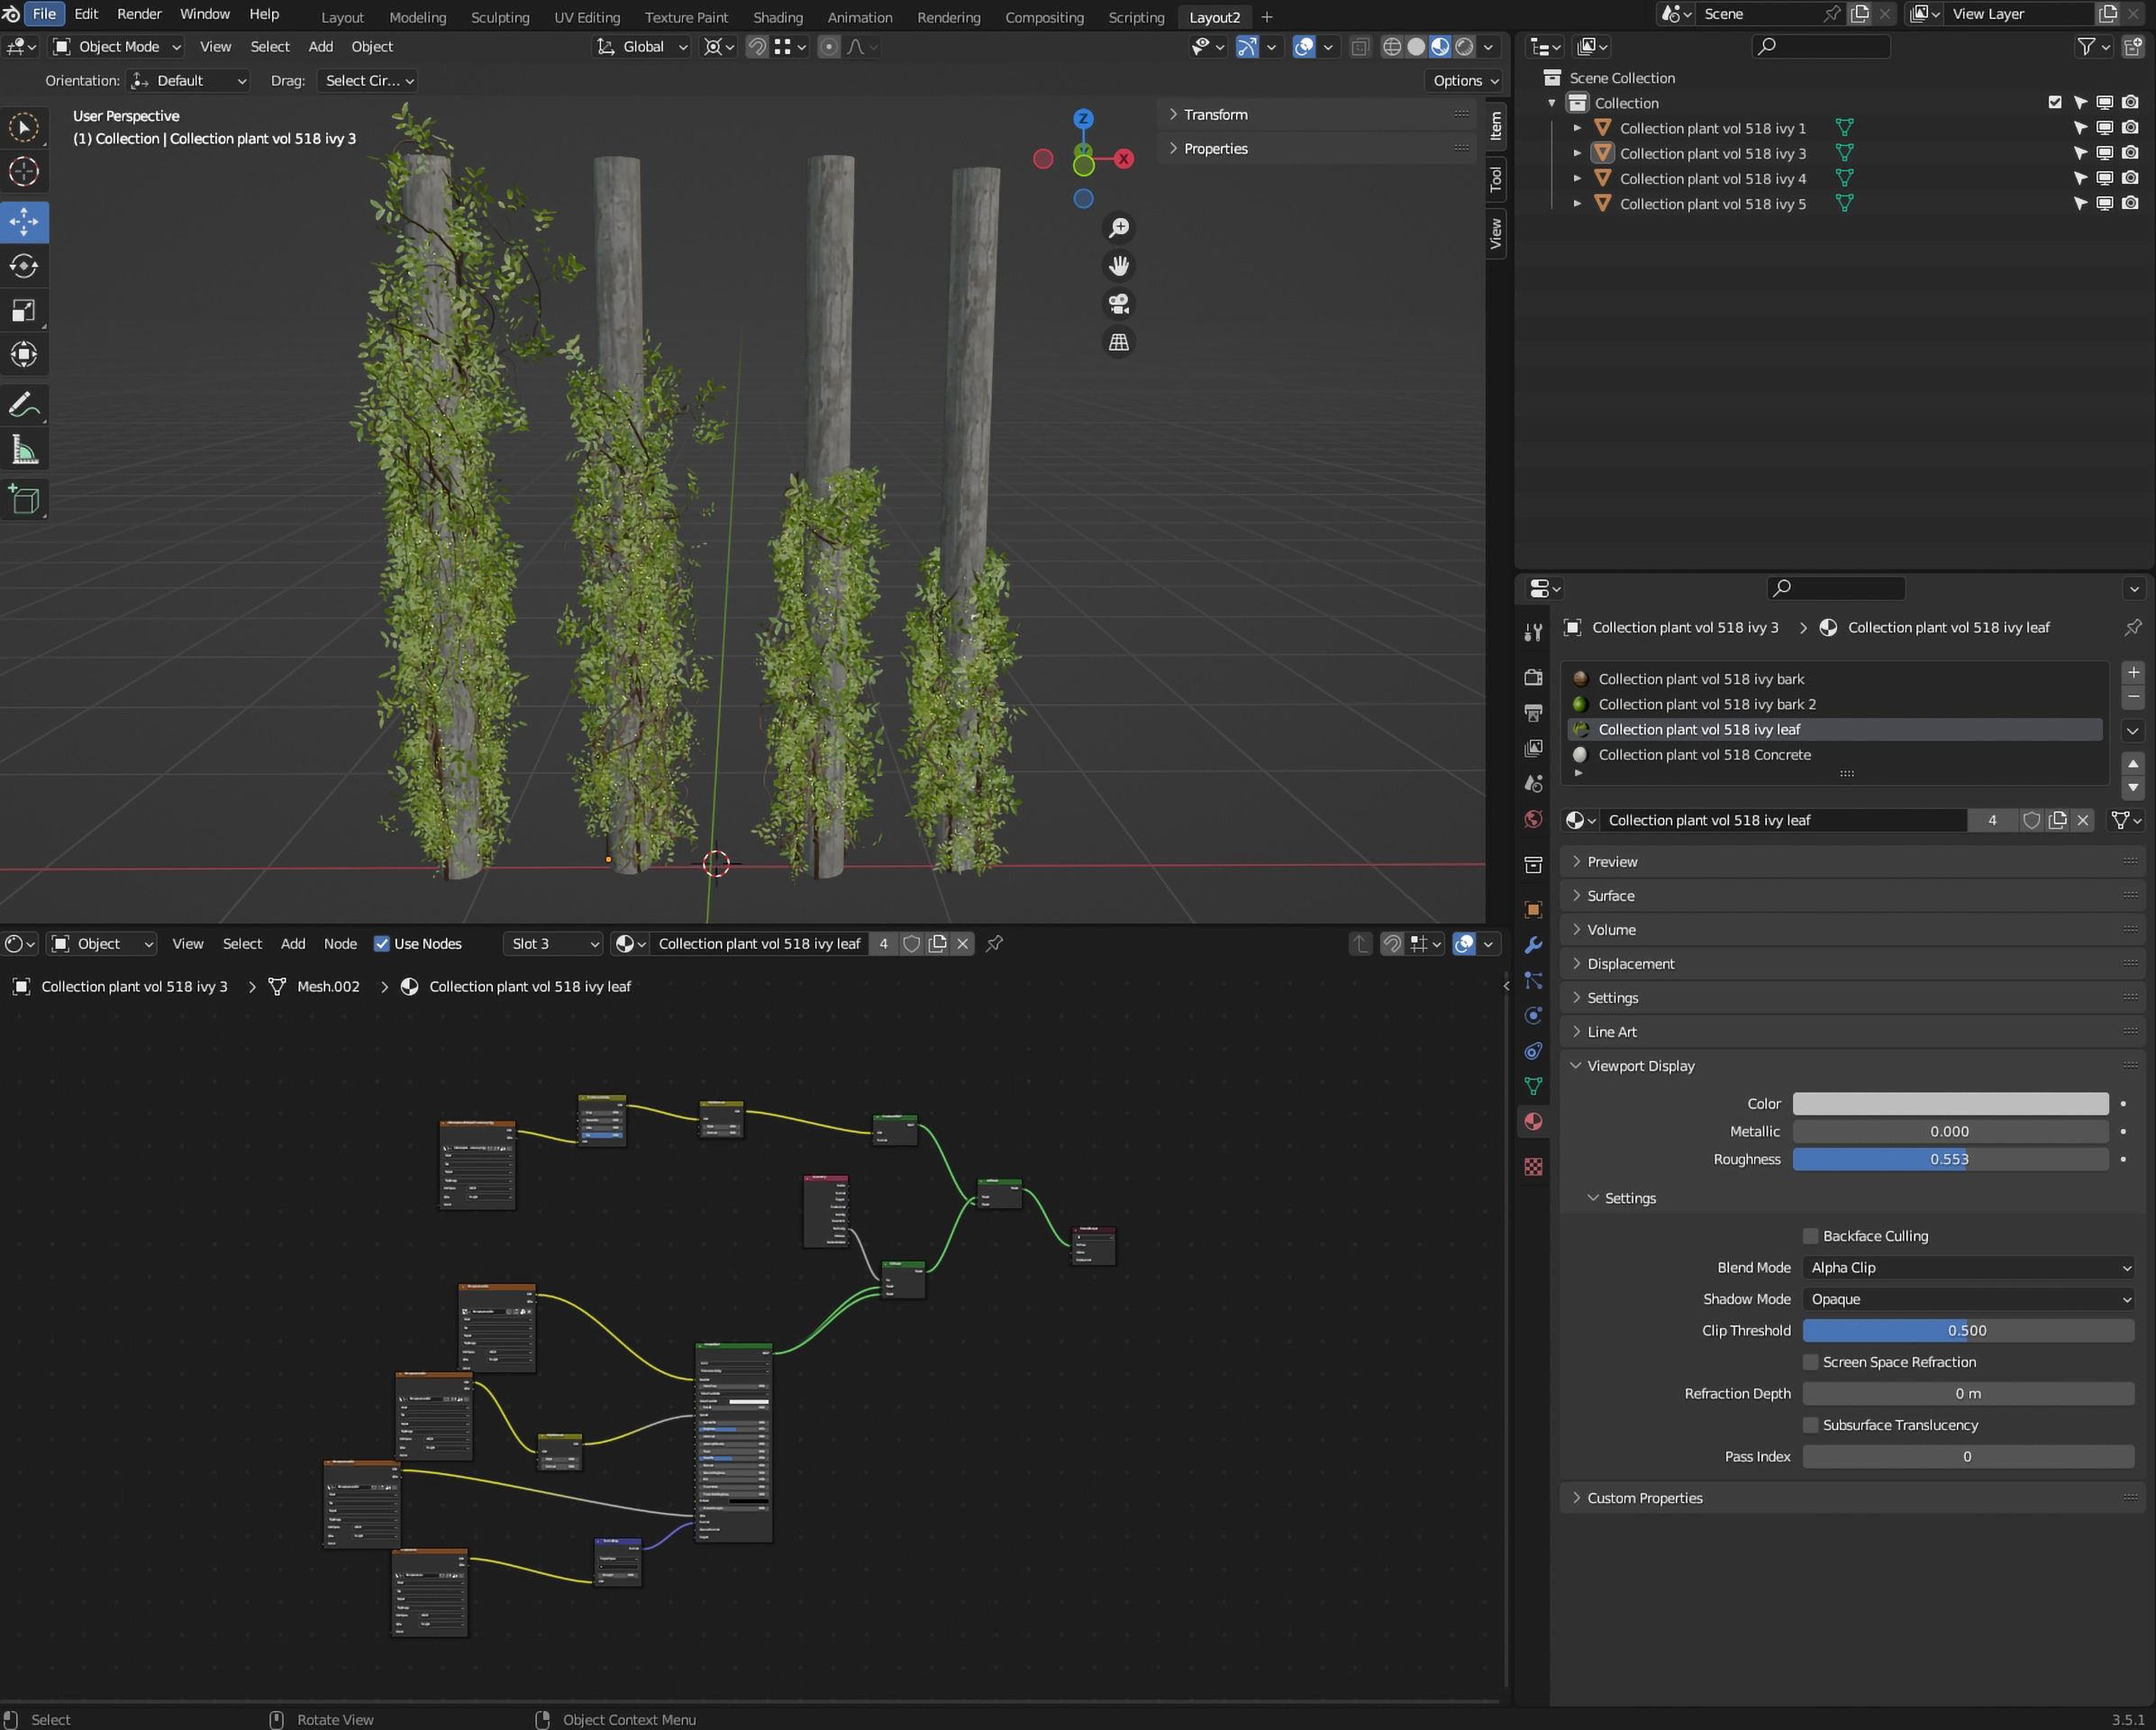Open the Drag Select Circle dropdown

click(x=368, y=81)
